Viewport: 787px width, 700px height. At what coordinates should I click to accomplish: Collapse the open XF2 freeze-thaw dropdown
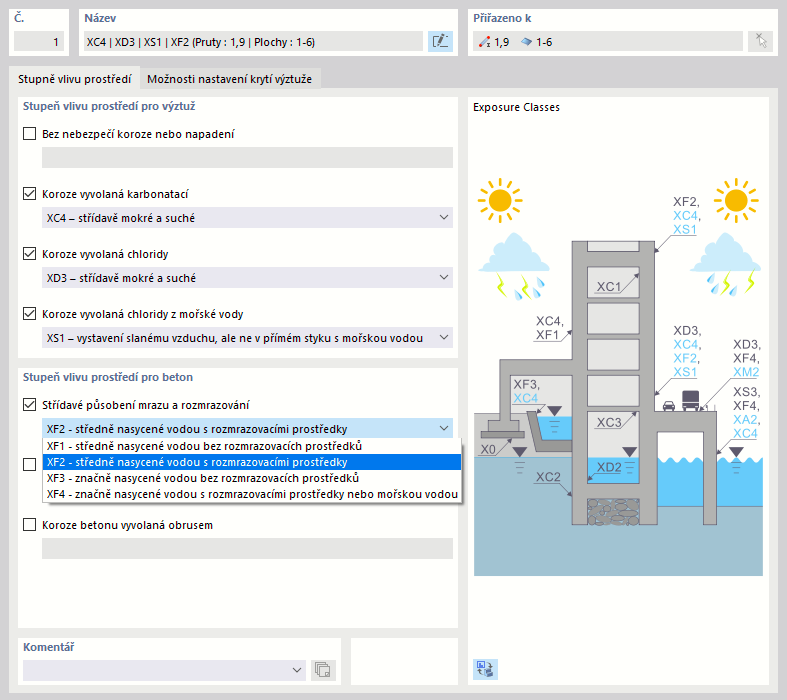click(x=247, y=429)
